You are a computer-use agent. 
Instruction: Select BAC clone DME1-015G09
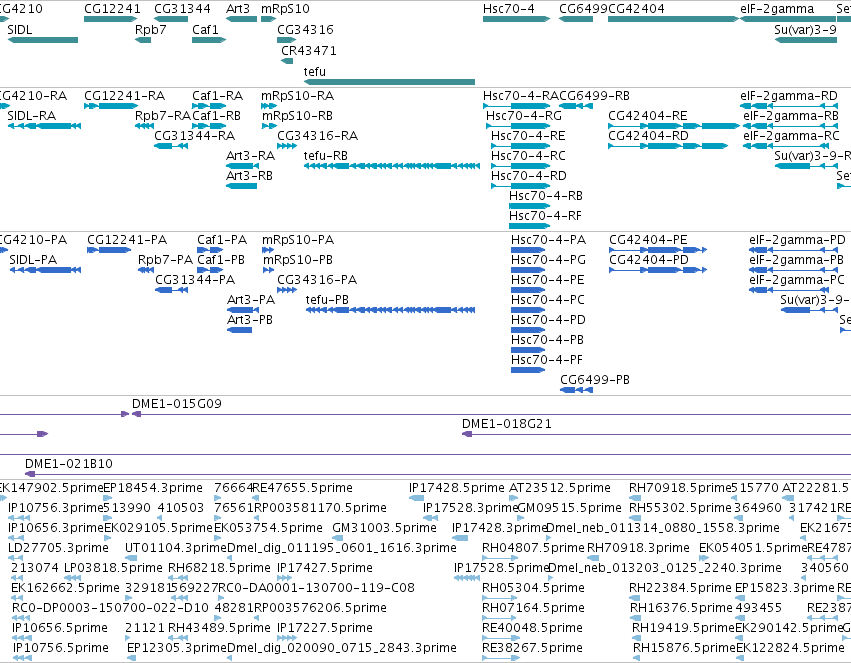pos(491,414)
